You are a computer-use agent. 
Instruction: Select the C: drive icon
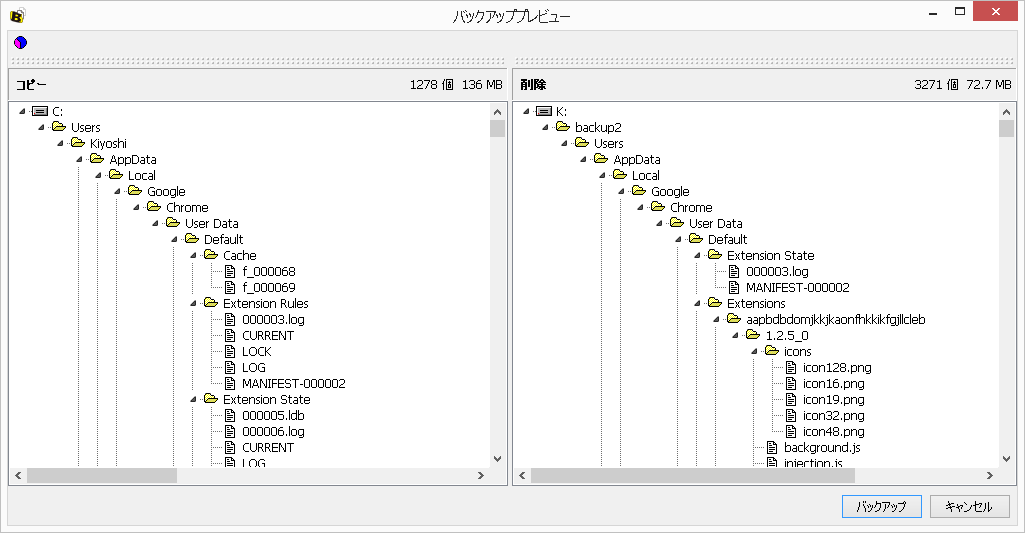[40, 111]
